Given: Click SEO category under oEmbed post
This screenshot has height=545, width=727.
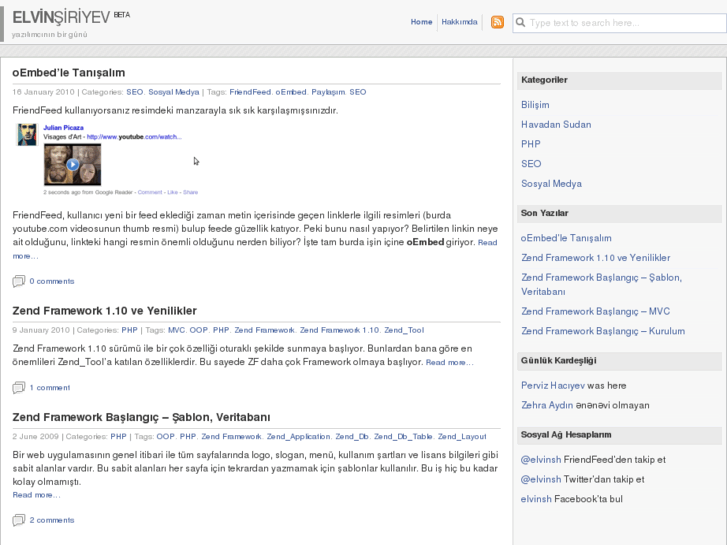Looking at the screenshot, I should click(x=134, y=92).
